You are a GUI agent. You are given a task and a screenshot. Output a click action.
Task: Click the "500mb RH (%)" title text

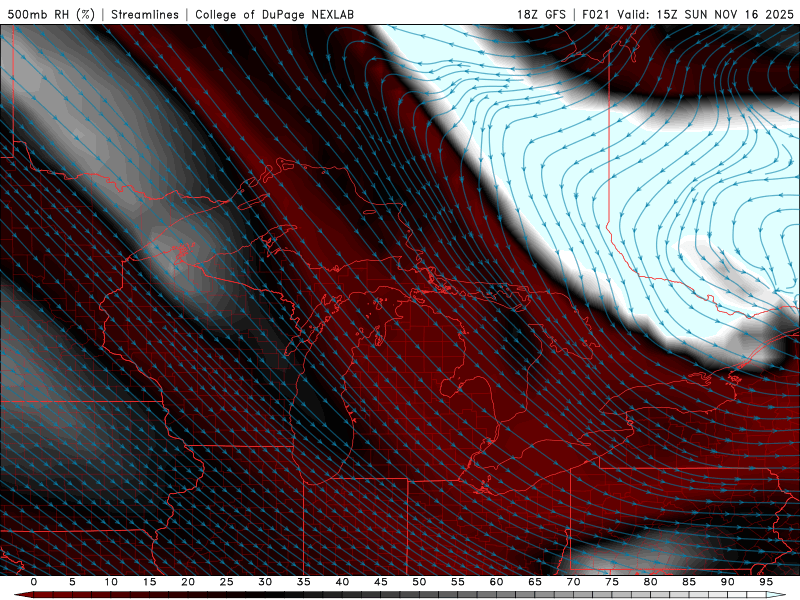pyautogui.click(x=51, y=14)
